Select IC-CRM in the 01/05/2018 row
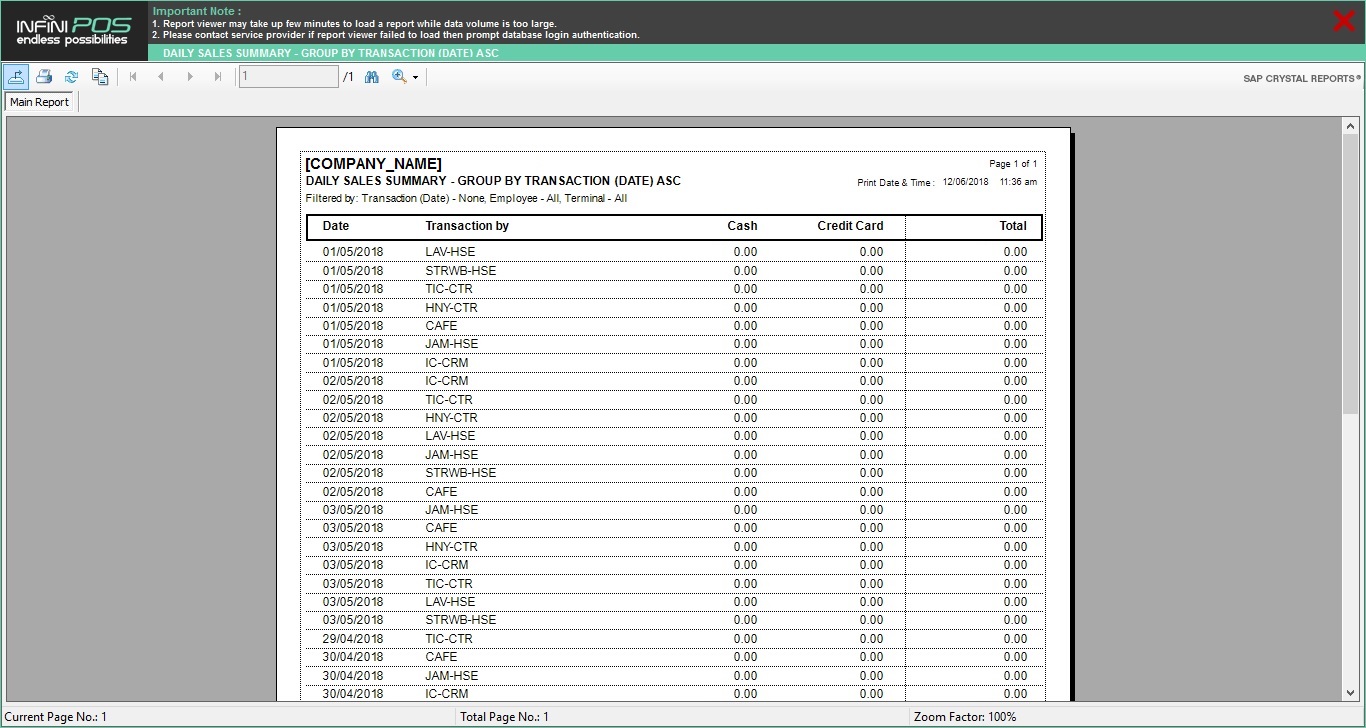 point(446,363)
